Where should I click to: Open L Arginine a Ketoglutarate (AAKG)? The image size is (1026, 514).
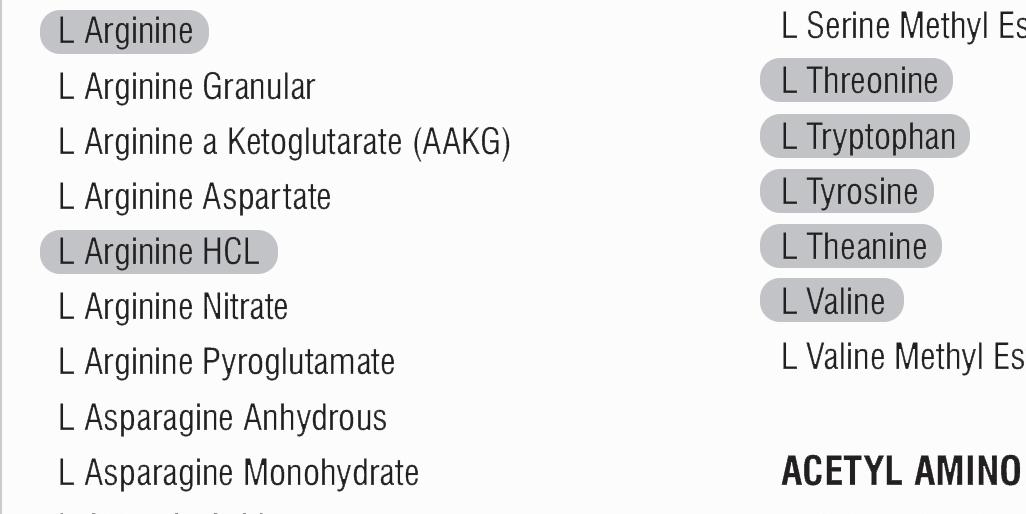click(x=285, y=142)
